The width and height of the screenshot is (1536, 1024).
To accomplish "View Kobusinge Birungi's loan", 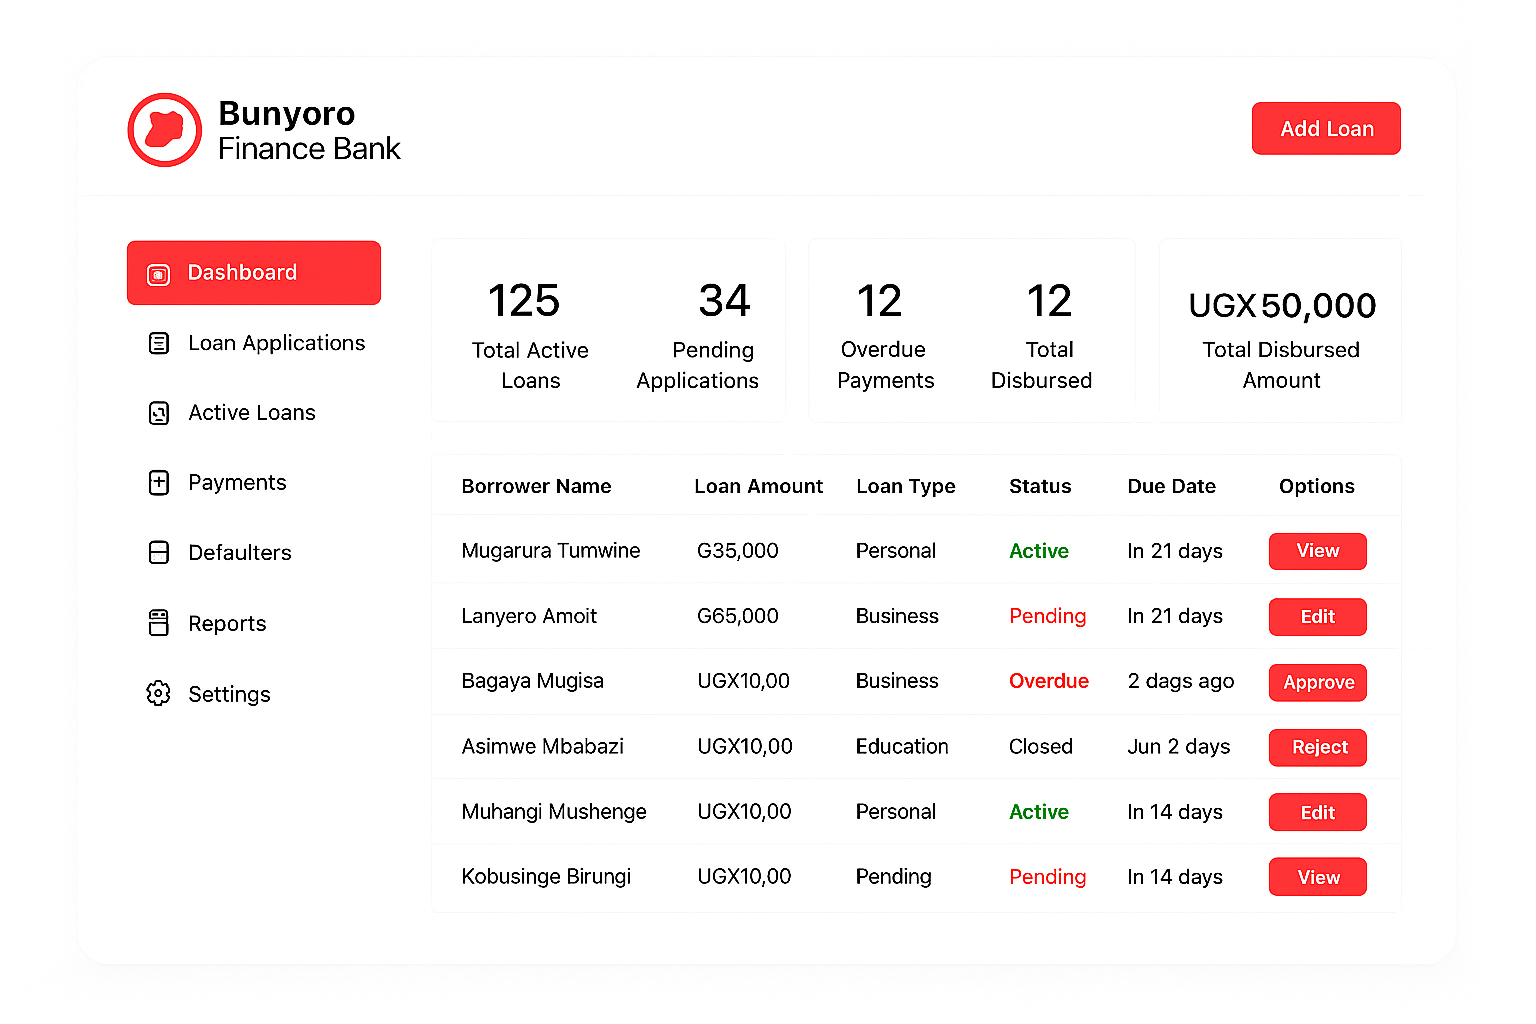I will click(1318, 877).
